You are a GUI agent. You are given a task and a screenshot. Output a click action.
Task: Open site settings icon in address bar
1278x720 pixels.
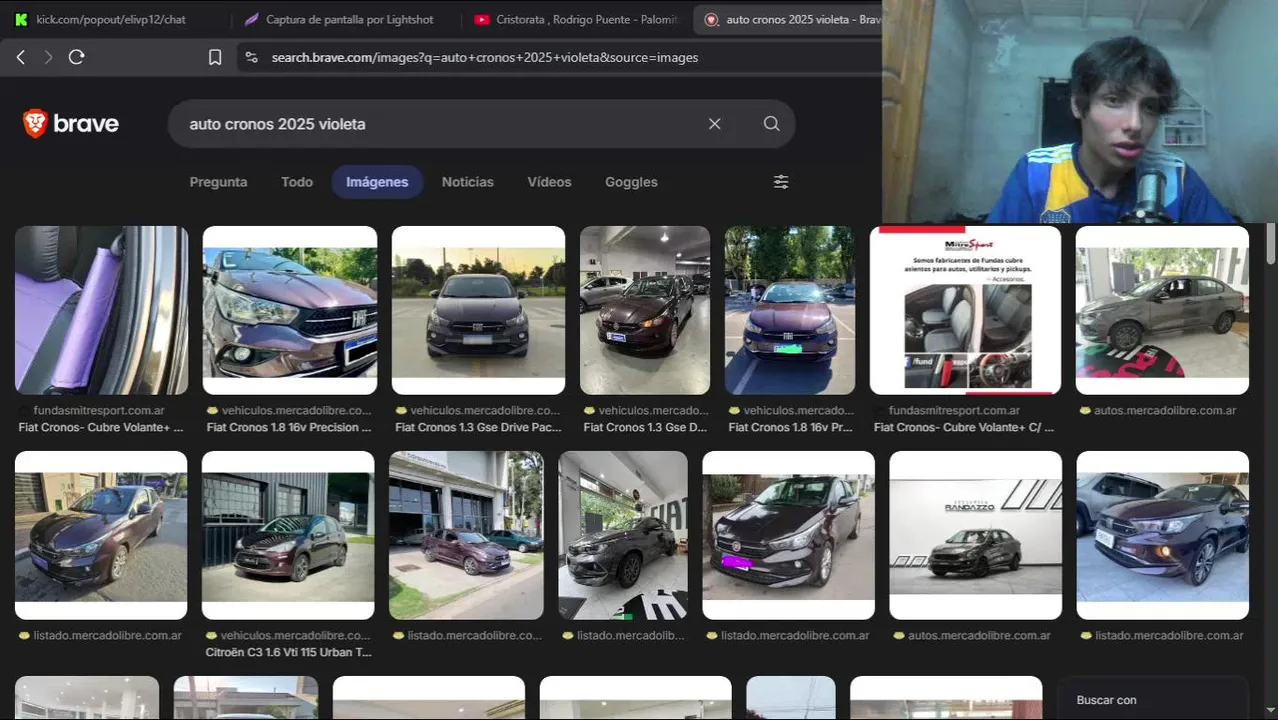point(251,57)
